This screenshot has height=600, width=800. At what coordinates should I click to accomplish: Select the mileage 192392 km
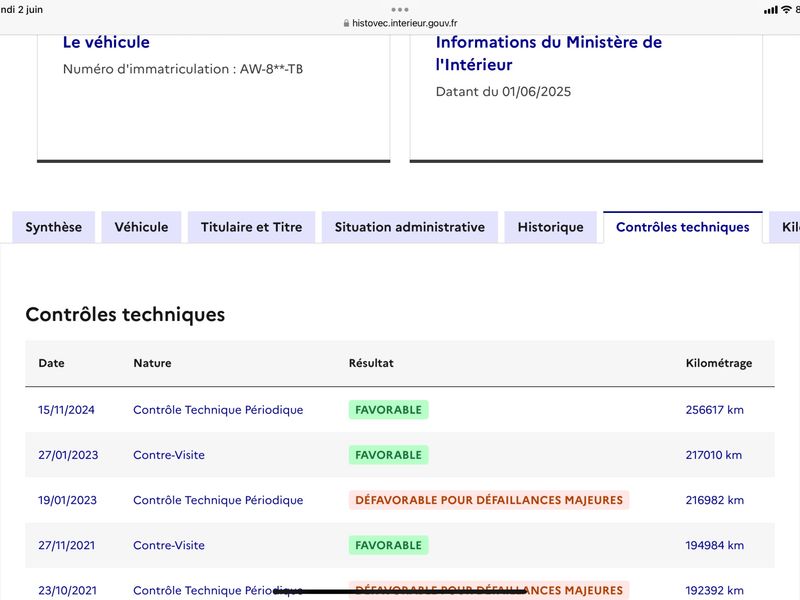point(715,590)
